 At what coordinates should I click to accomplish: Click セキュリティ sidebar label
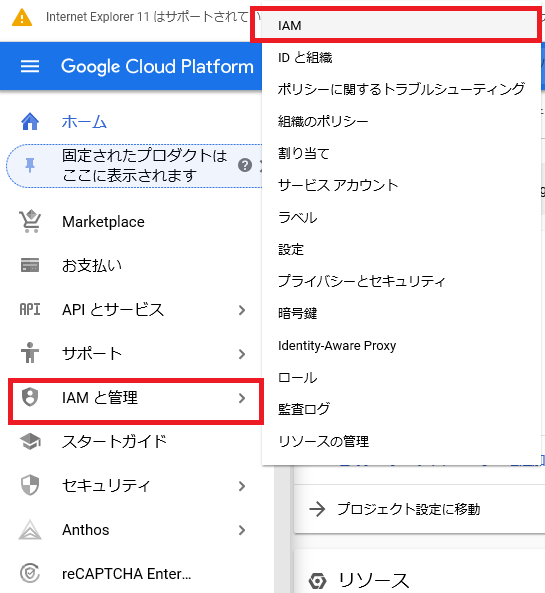point(106,486)
